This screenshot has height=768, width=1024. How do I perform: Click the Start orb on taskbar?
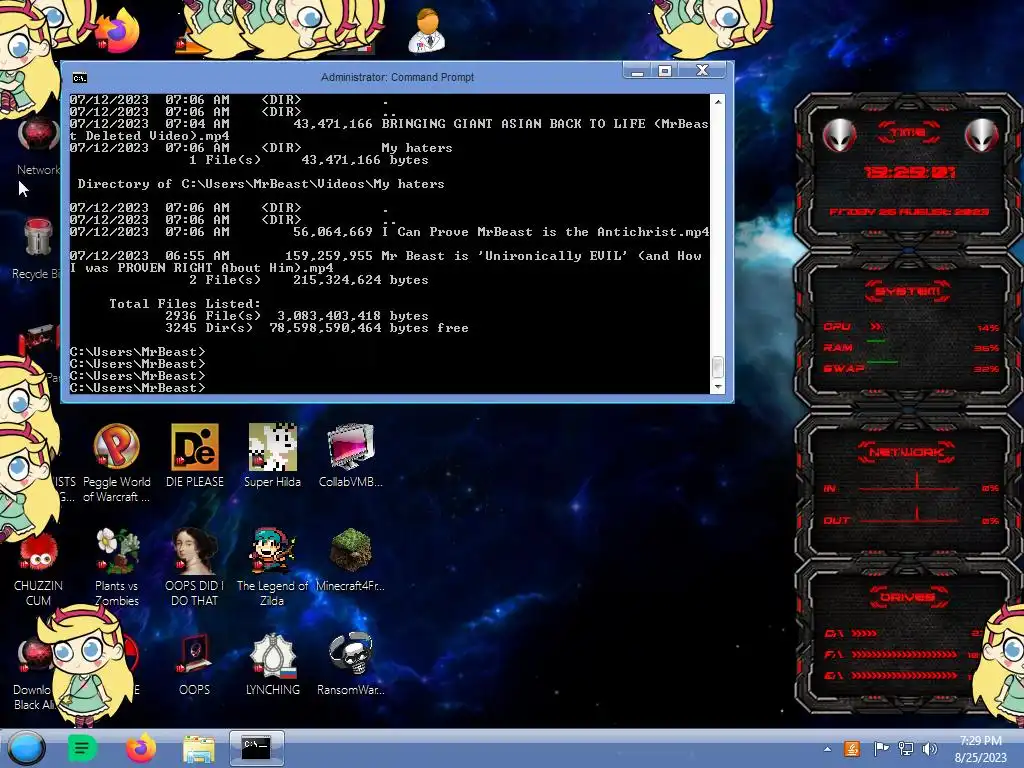(x=27, y=748)
